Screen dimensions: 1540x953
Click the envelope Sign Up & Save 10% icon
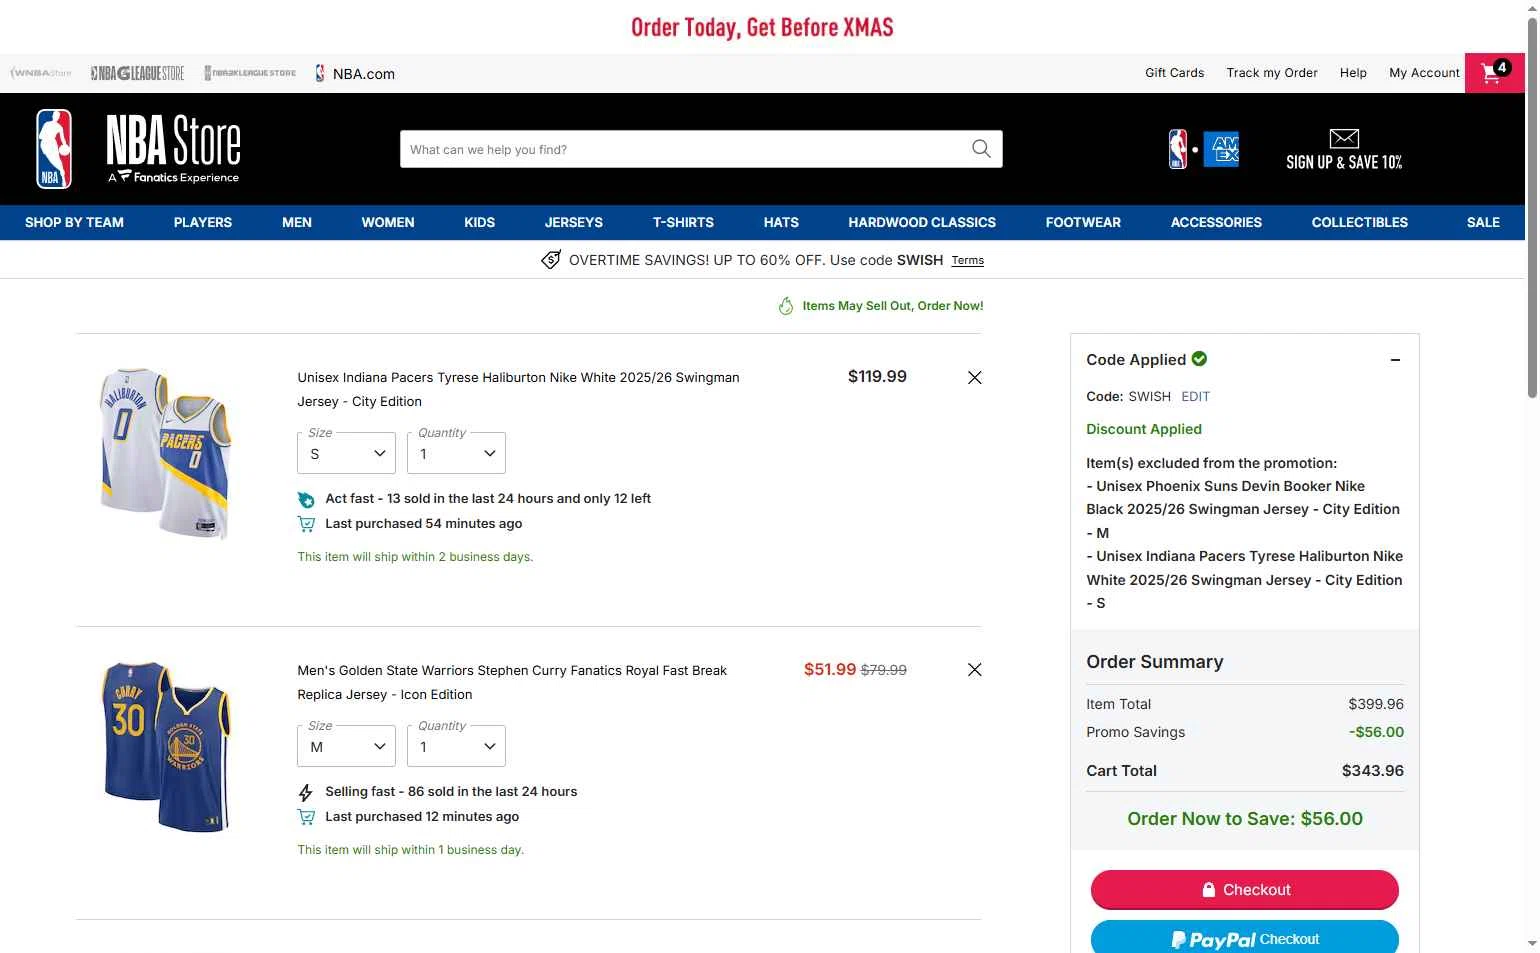[x=1344, y=150]
